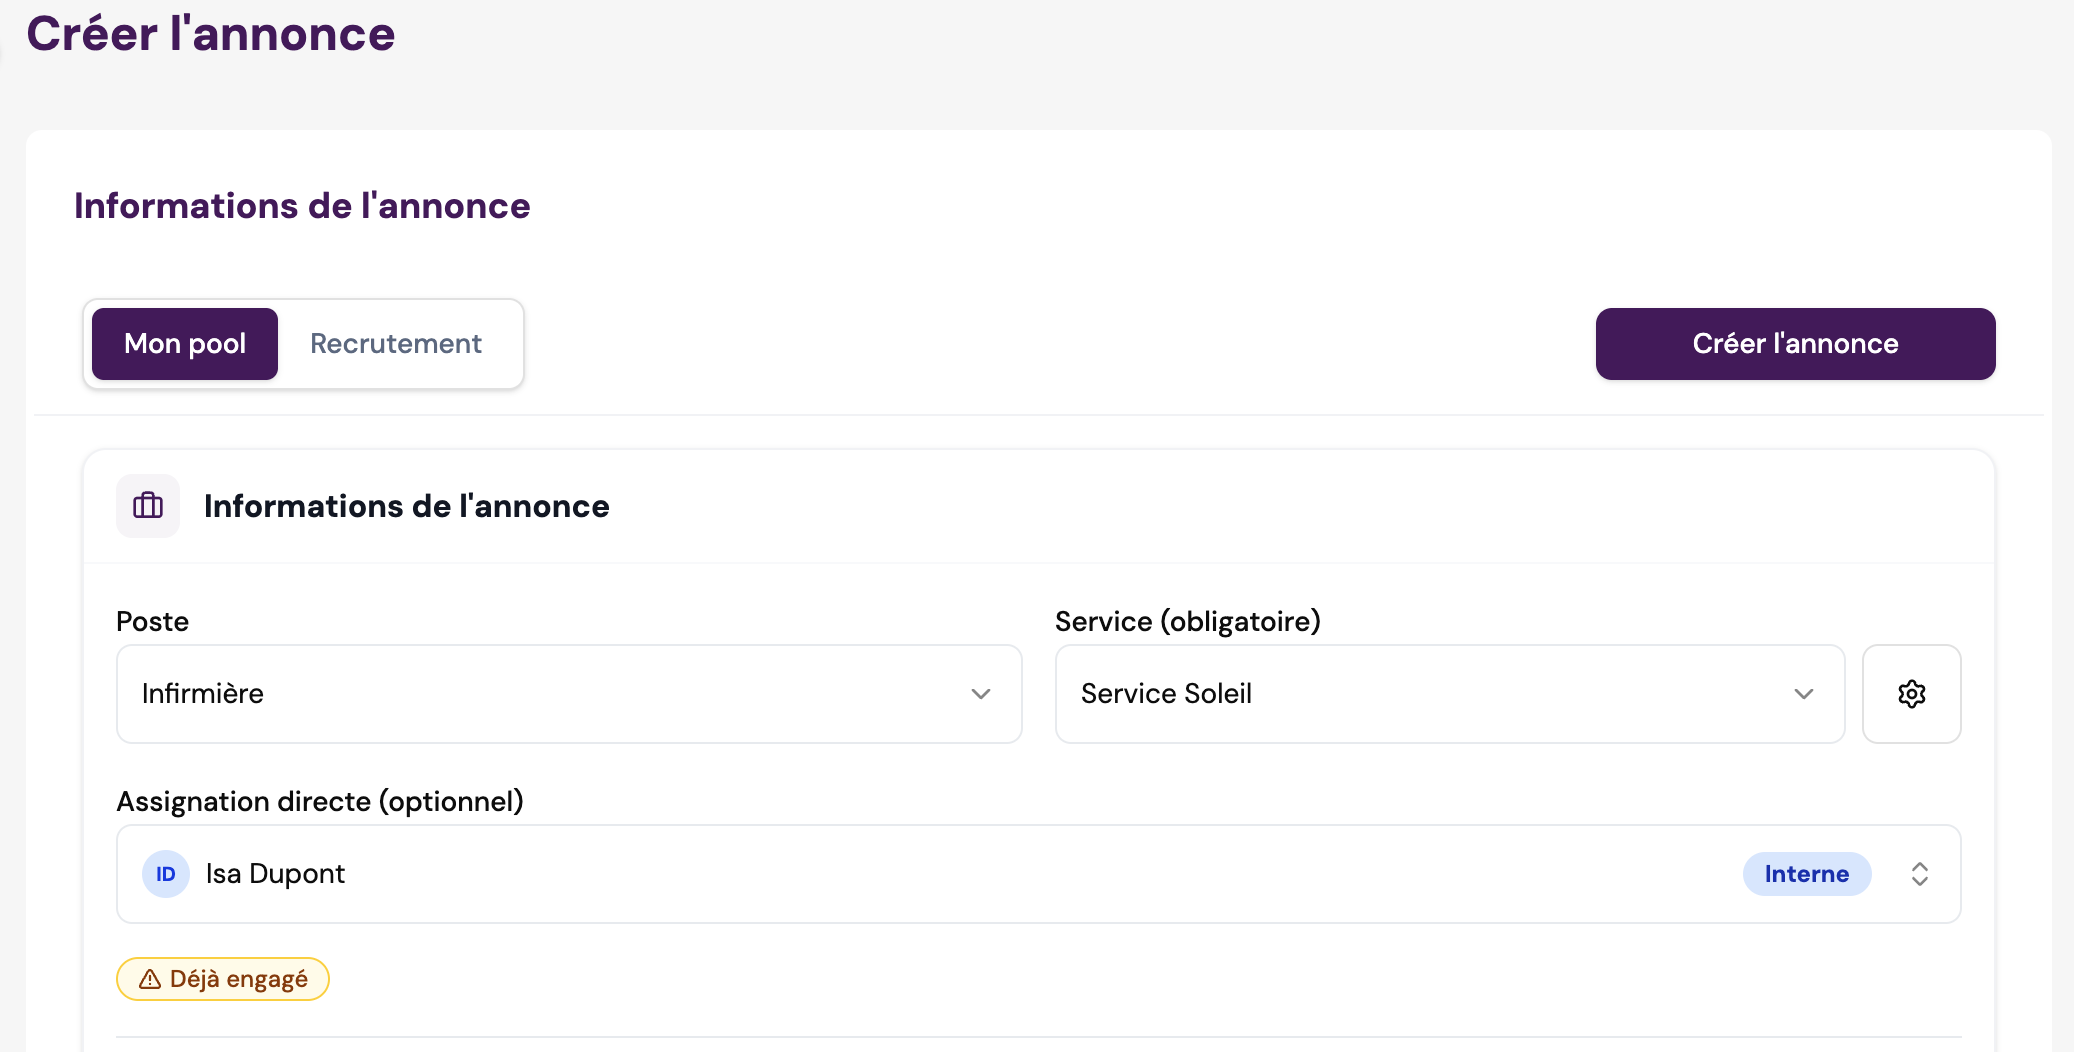The image size is (2074, 1052).
Task: Click the Assignation directe (optionnel) label
Action: tap(320, 801)
